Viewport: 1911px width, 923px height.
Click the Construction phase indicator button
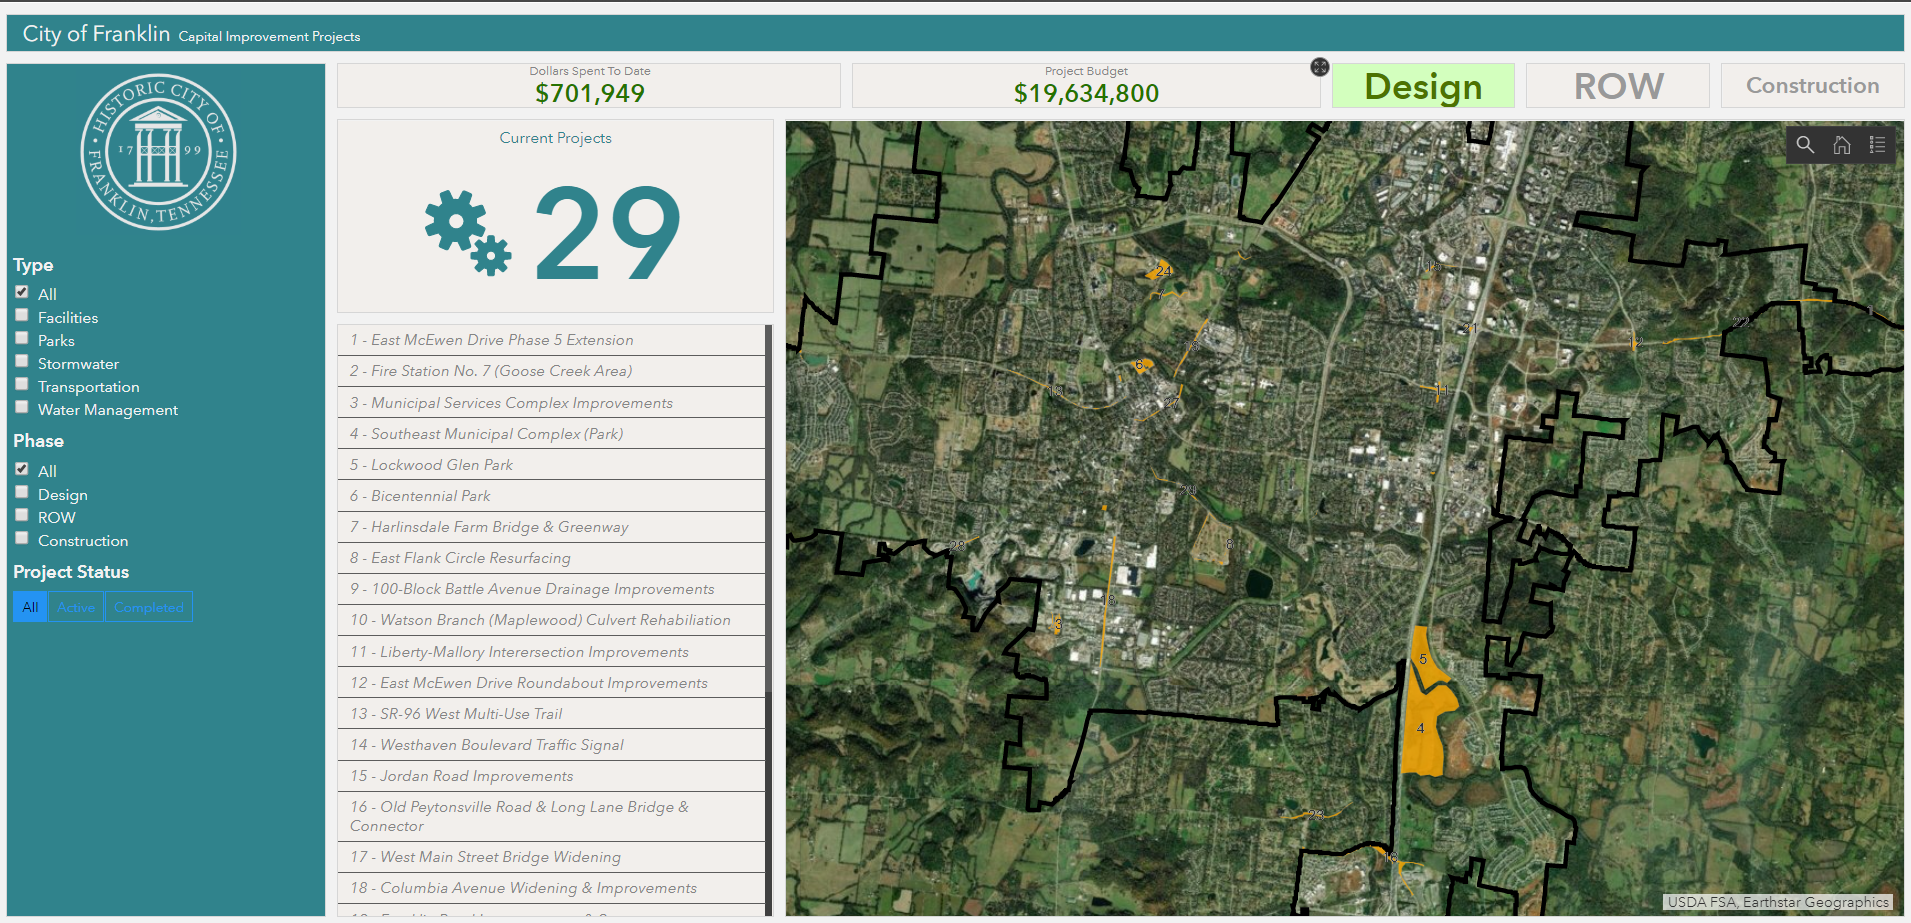click(1811, 86)
